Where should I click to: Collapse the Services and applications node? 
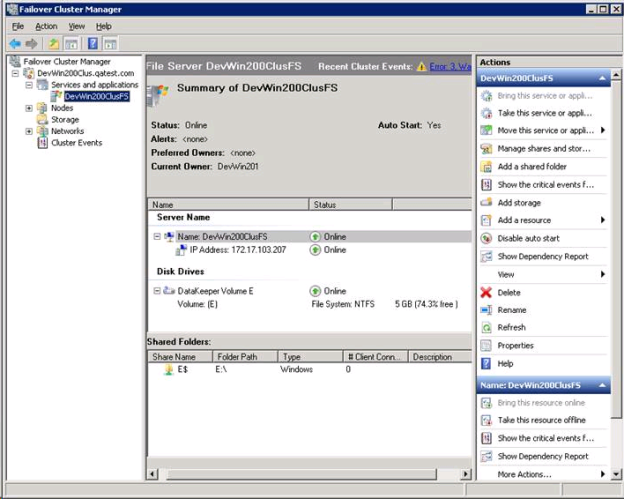point(29,85)
